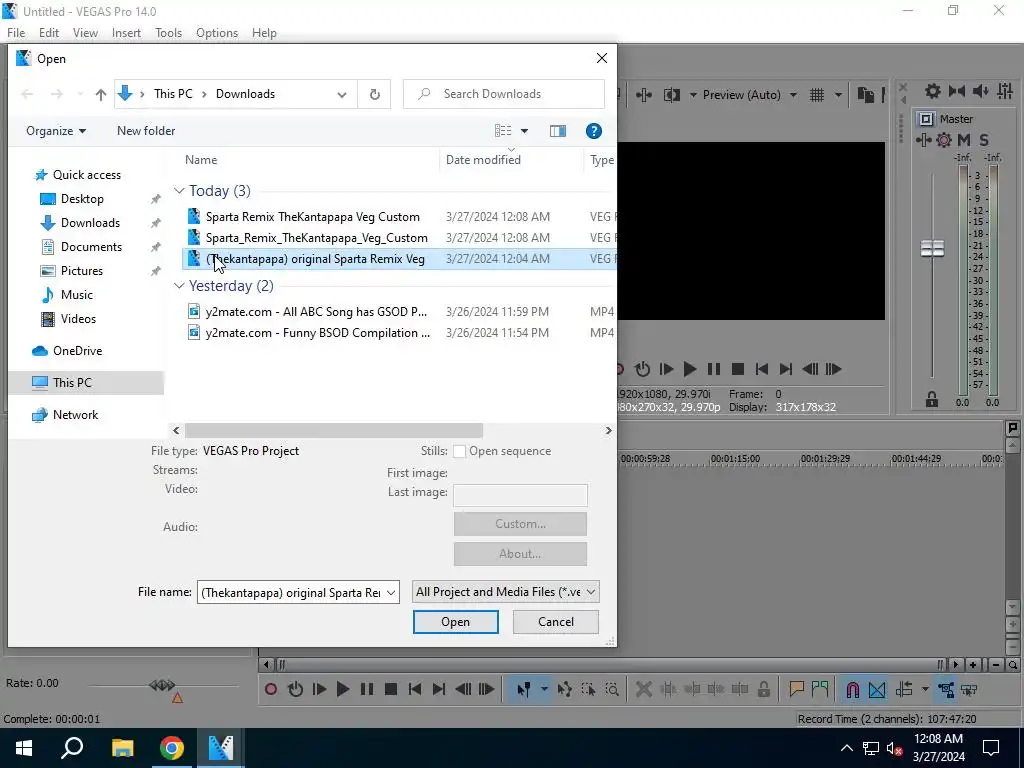Click the Downmix Output icon in the Master Bus panel
Image resolution: width=1024 pixels, height=768 pixels.
point(957,91)
